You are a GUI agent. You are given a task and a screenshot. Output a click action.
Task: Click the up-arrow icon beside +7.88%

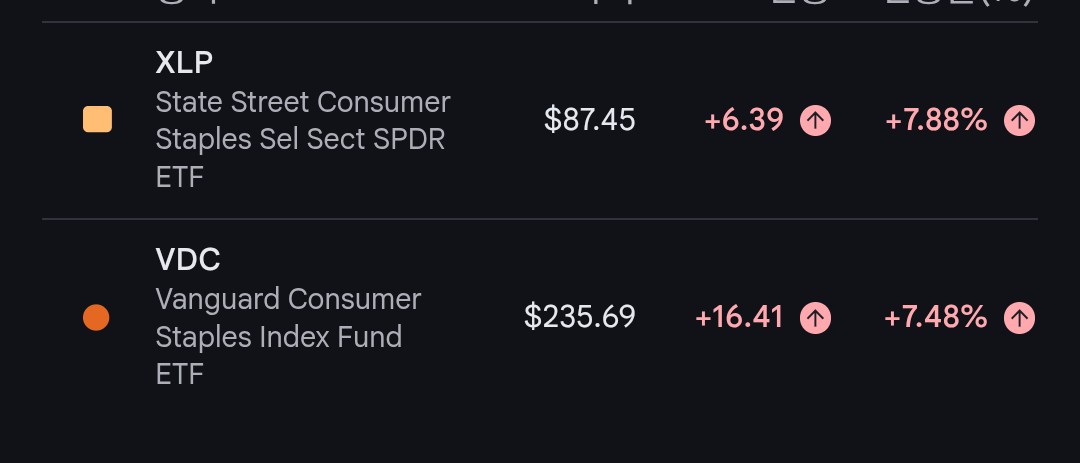pos(1019,121)
